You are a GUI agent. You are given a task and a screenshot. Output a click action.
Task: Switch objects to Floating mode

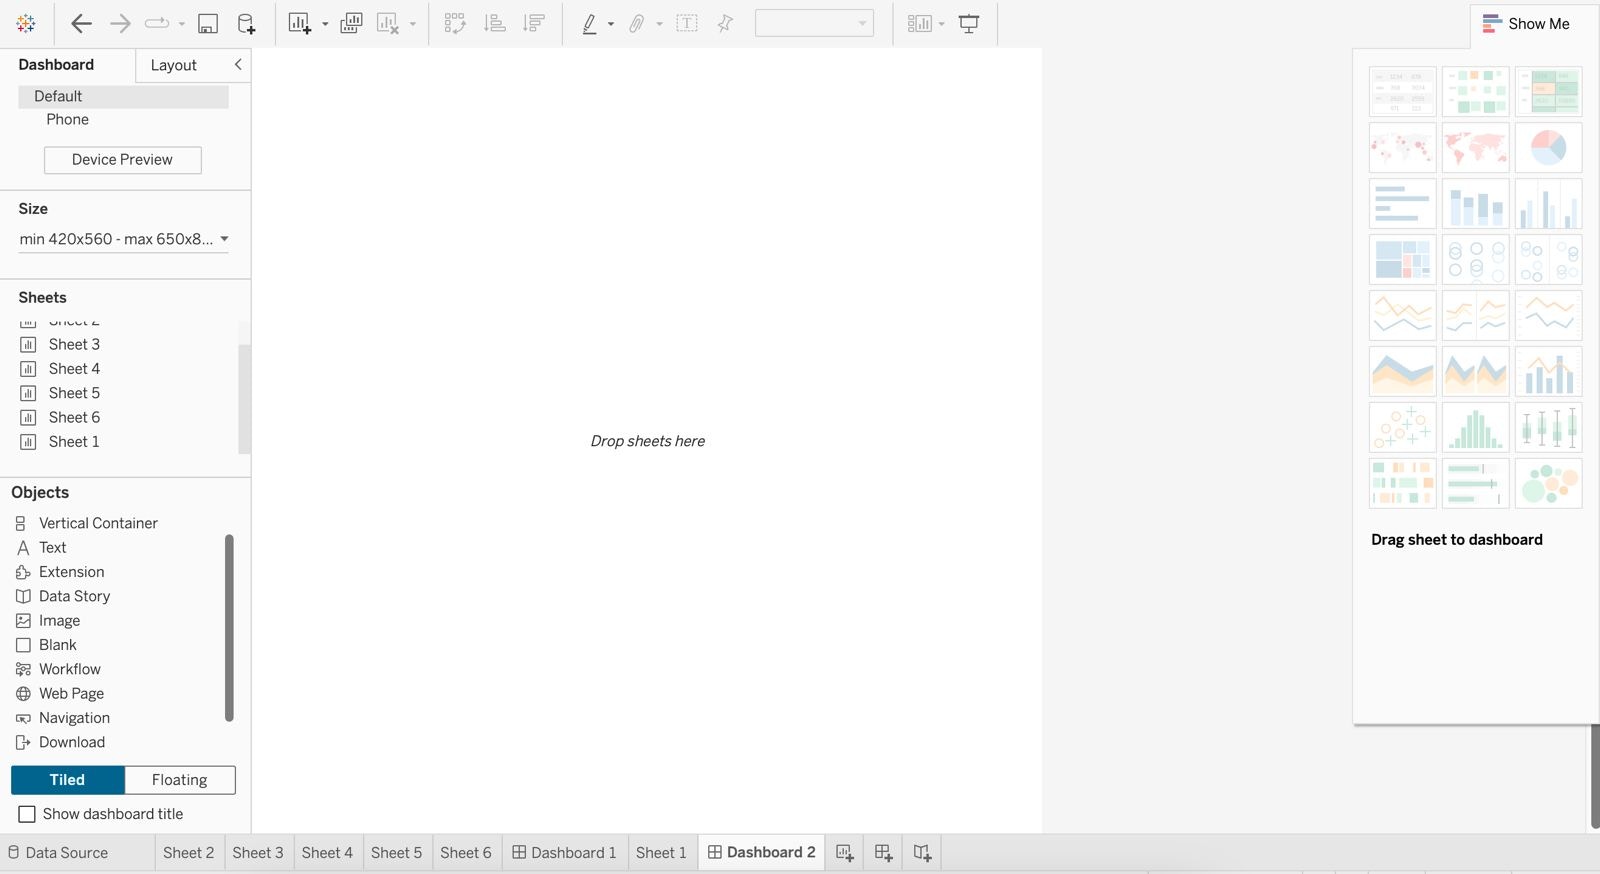tap(180, 780)
